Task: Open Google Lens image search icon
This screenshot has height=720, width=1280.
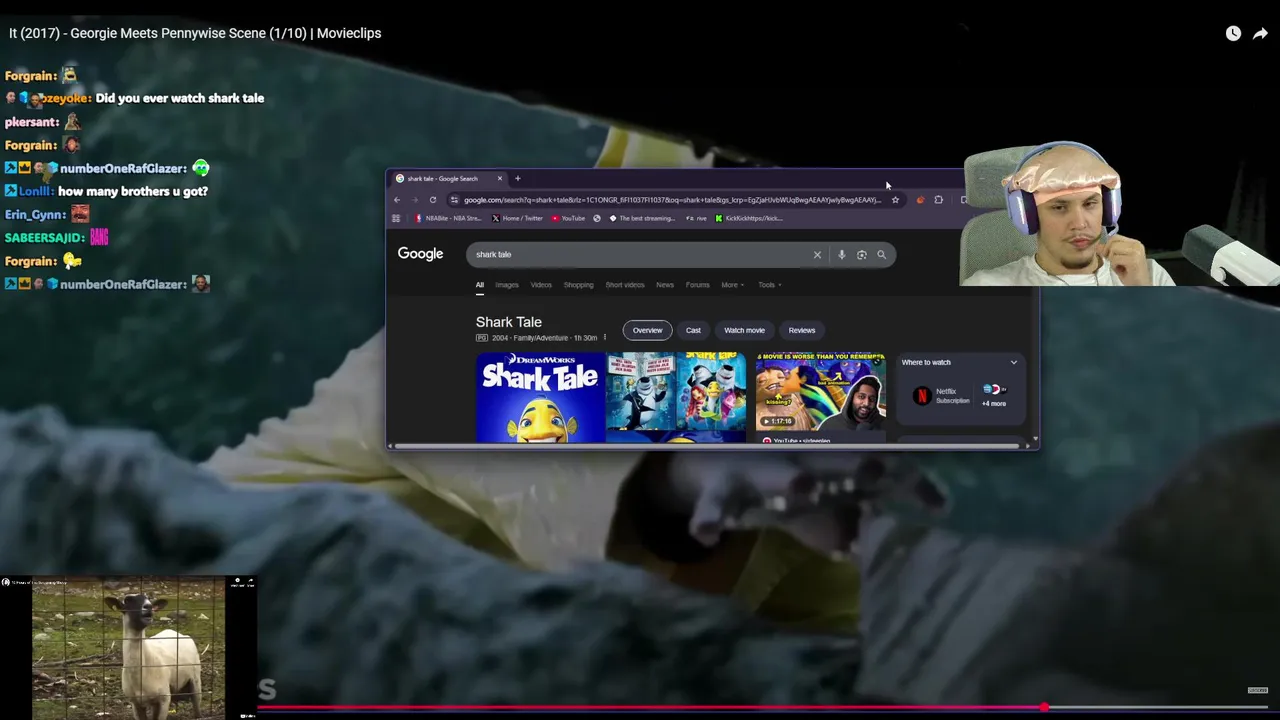Action: (861, 254)
